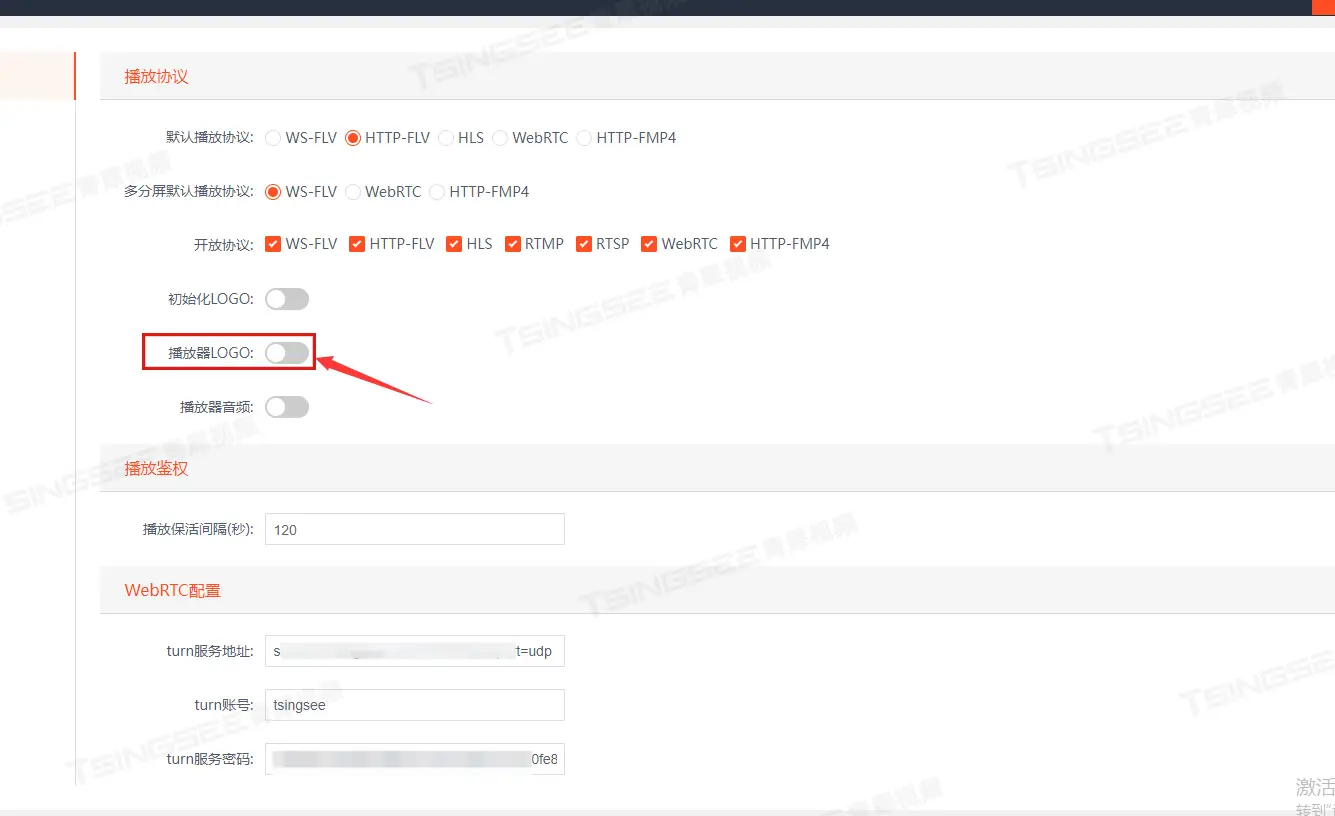Click the 播放保活间隔 input with 120
1335x816 pixels.
(x=415, y=529)
